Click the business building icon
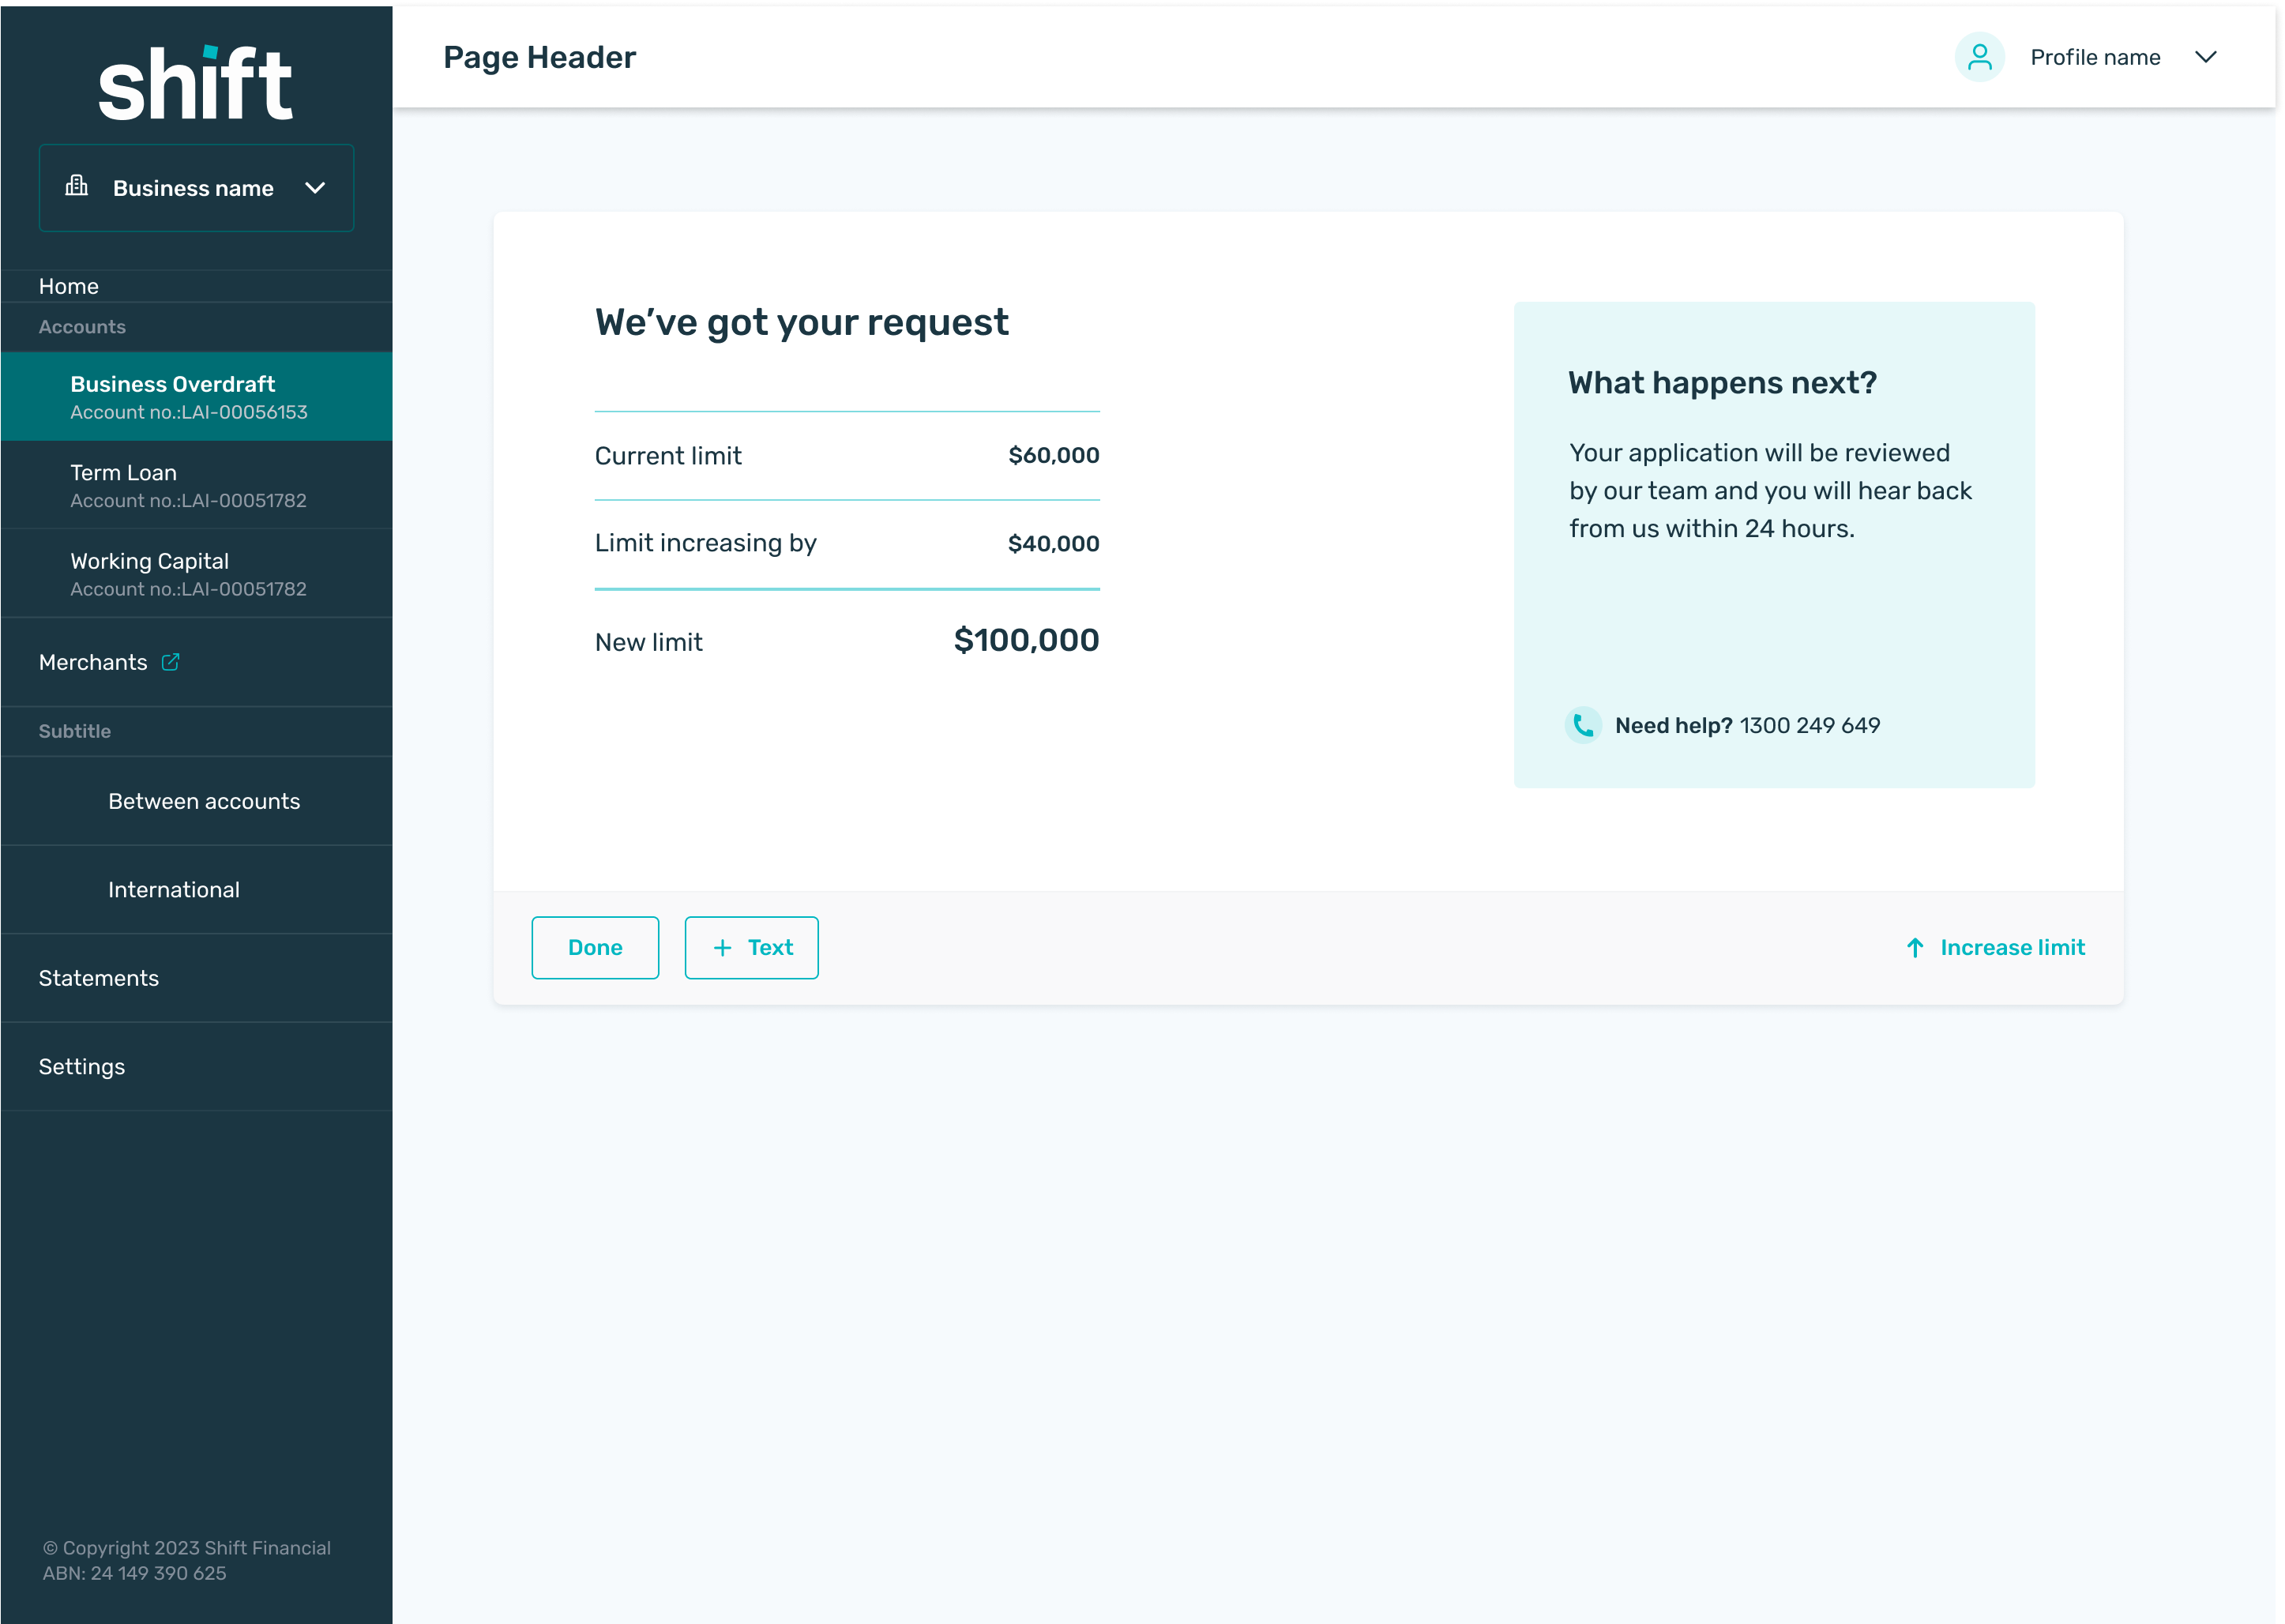Viewport: 2285px width, 1624px height. coord(77,186)
